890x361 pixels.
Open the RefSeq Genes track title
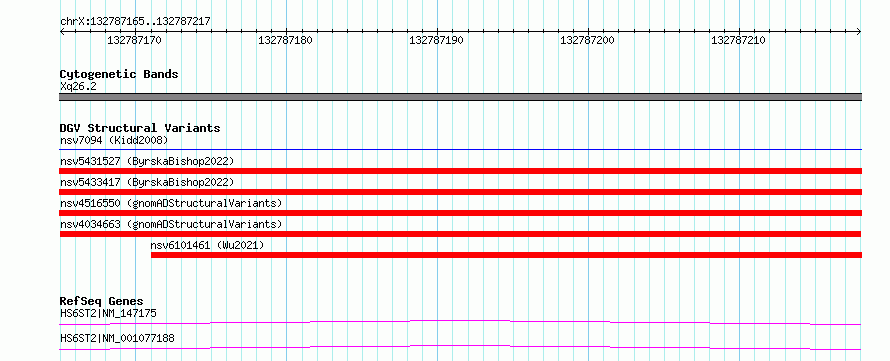click(102, 301)
